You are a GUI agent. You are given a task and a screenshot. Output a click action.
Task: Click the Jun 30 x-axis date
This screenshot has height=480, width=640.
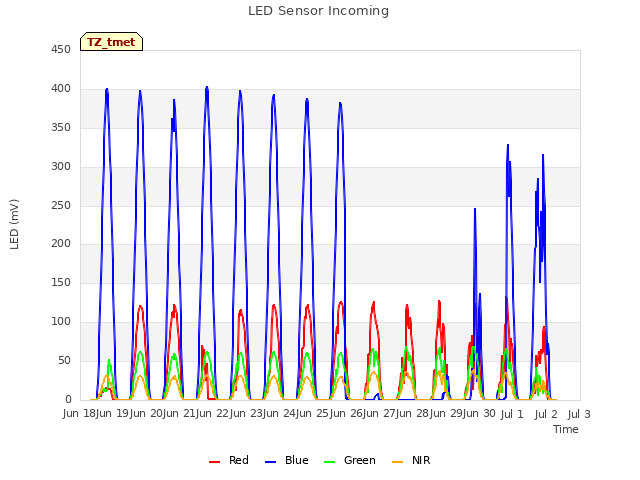tap(480, 414)
